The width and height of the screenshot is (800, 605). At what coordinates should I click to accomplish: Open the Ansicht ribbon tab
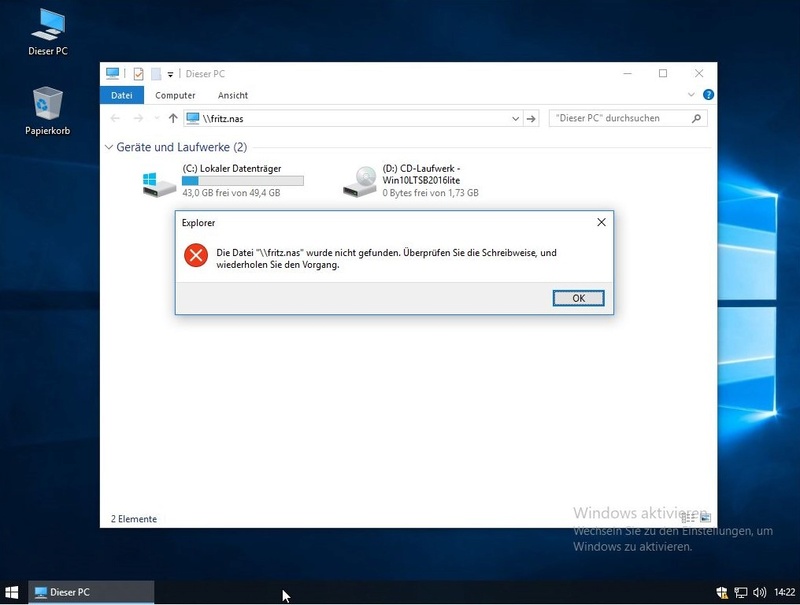click(x=233, y=95)
